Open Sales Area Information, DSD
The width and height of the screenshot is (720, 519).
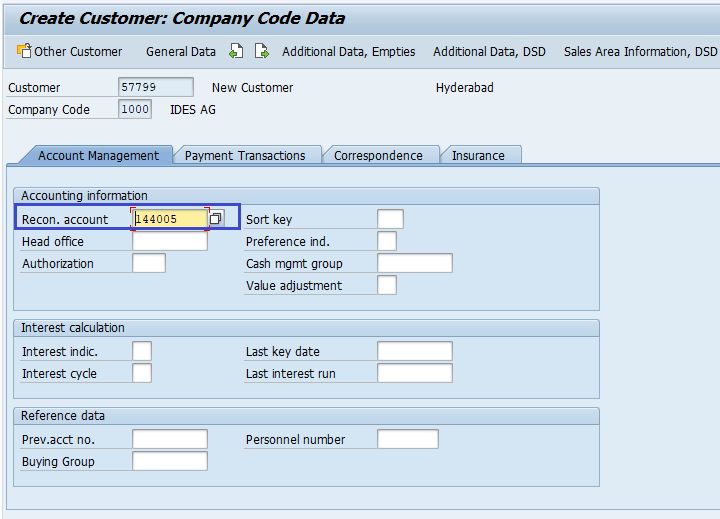click(640, 51)
